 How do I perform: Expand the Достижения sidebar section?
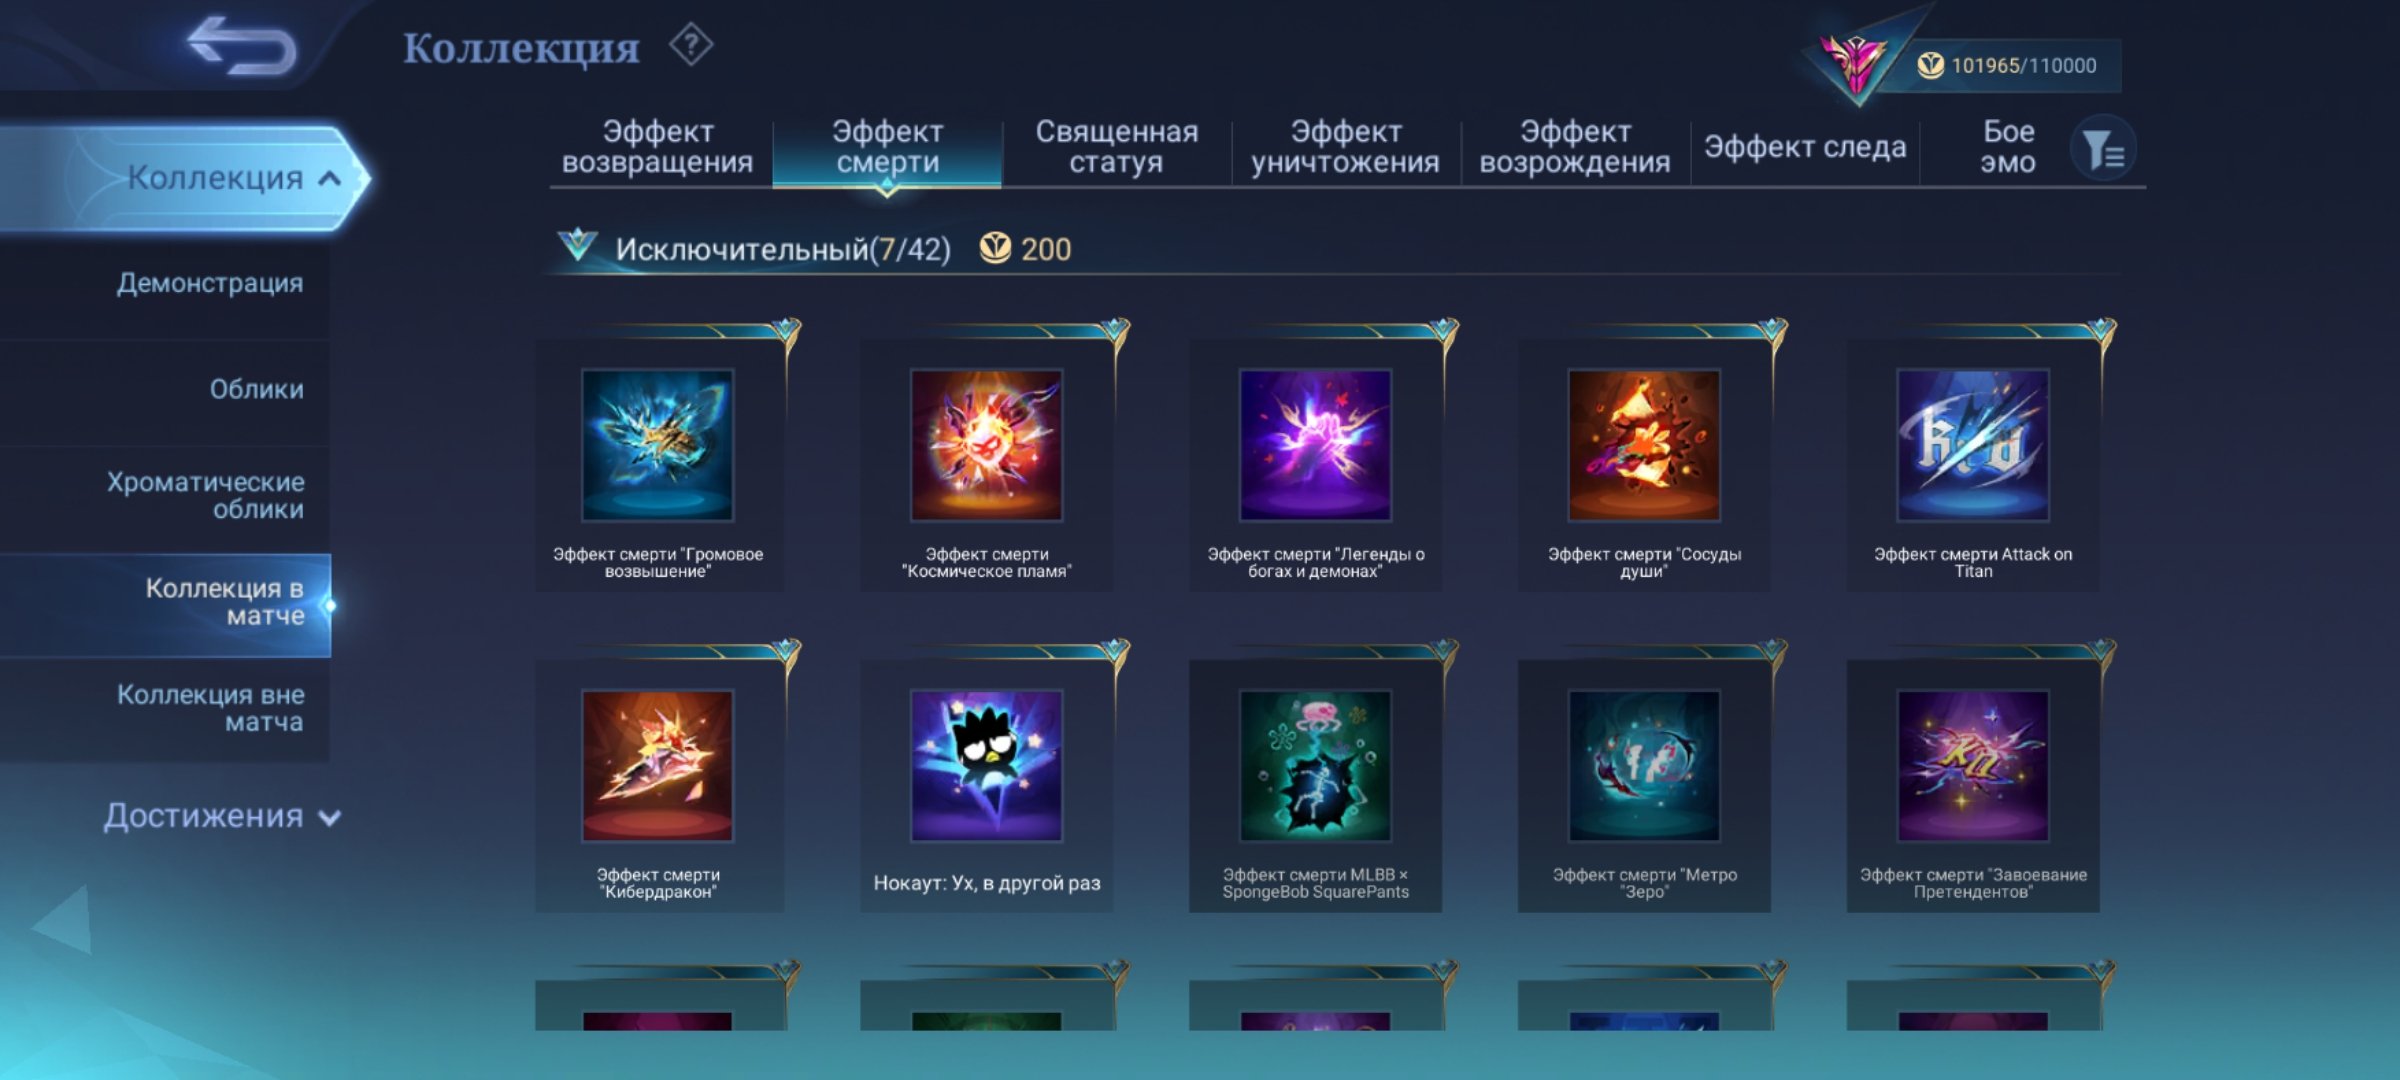(x=222, y=816)
